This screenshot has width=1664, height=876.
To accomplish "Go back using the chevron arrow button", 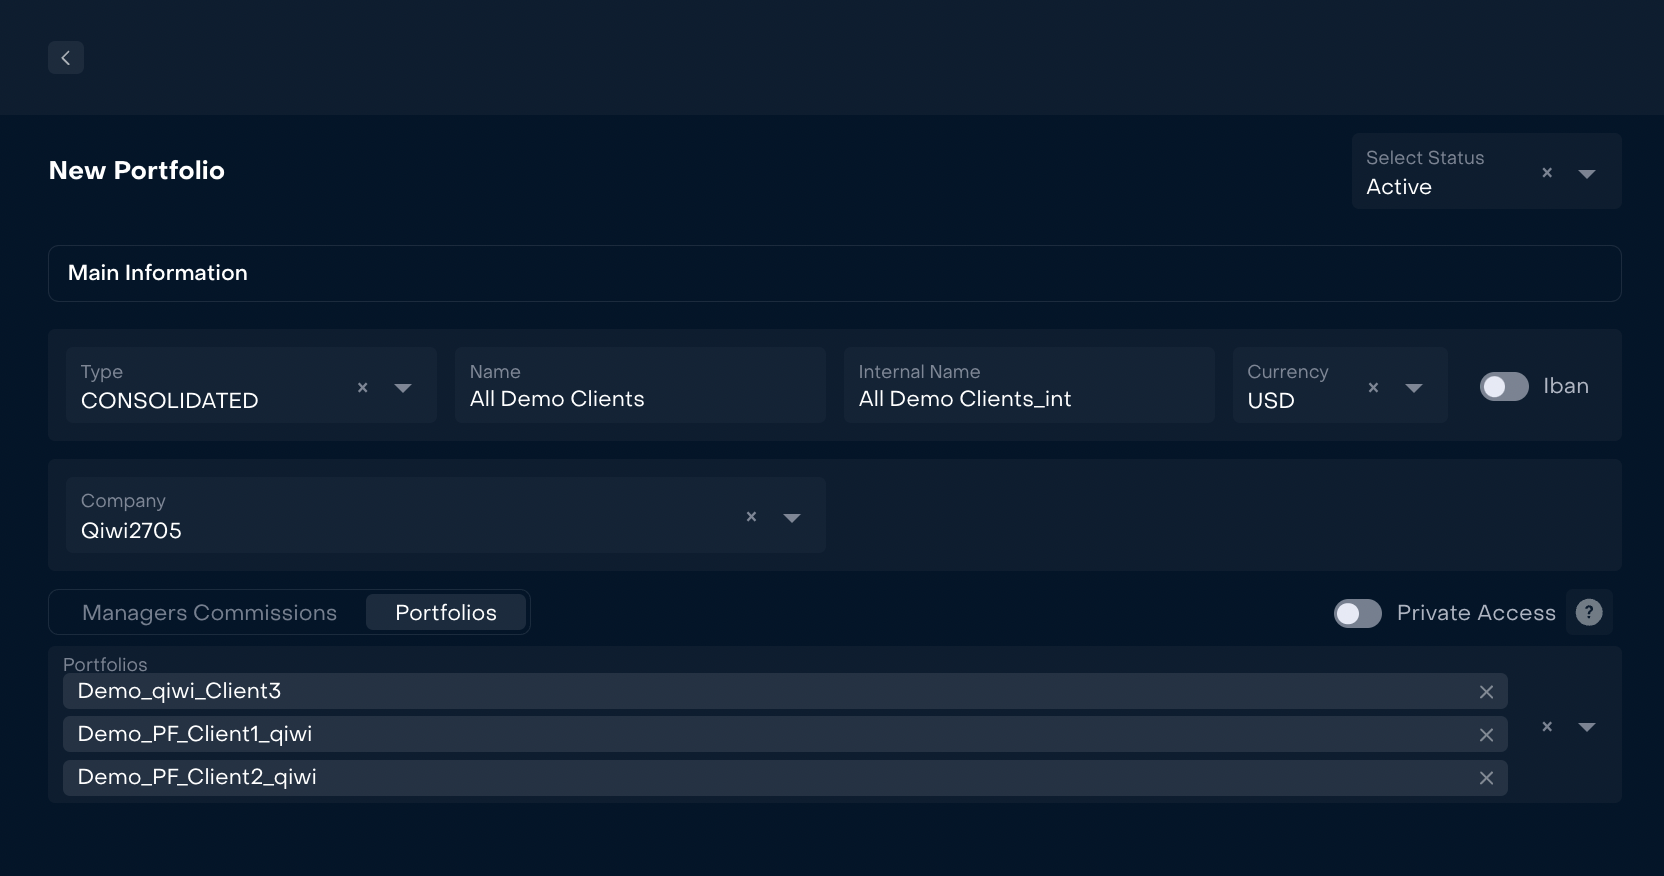I will click(66, 58).
